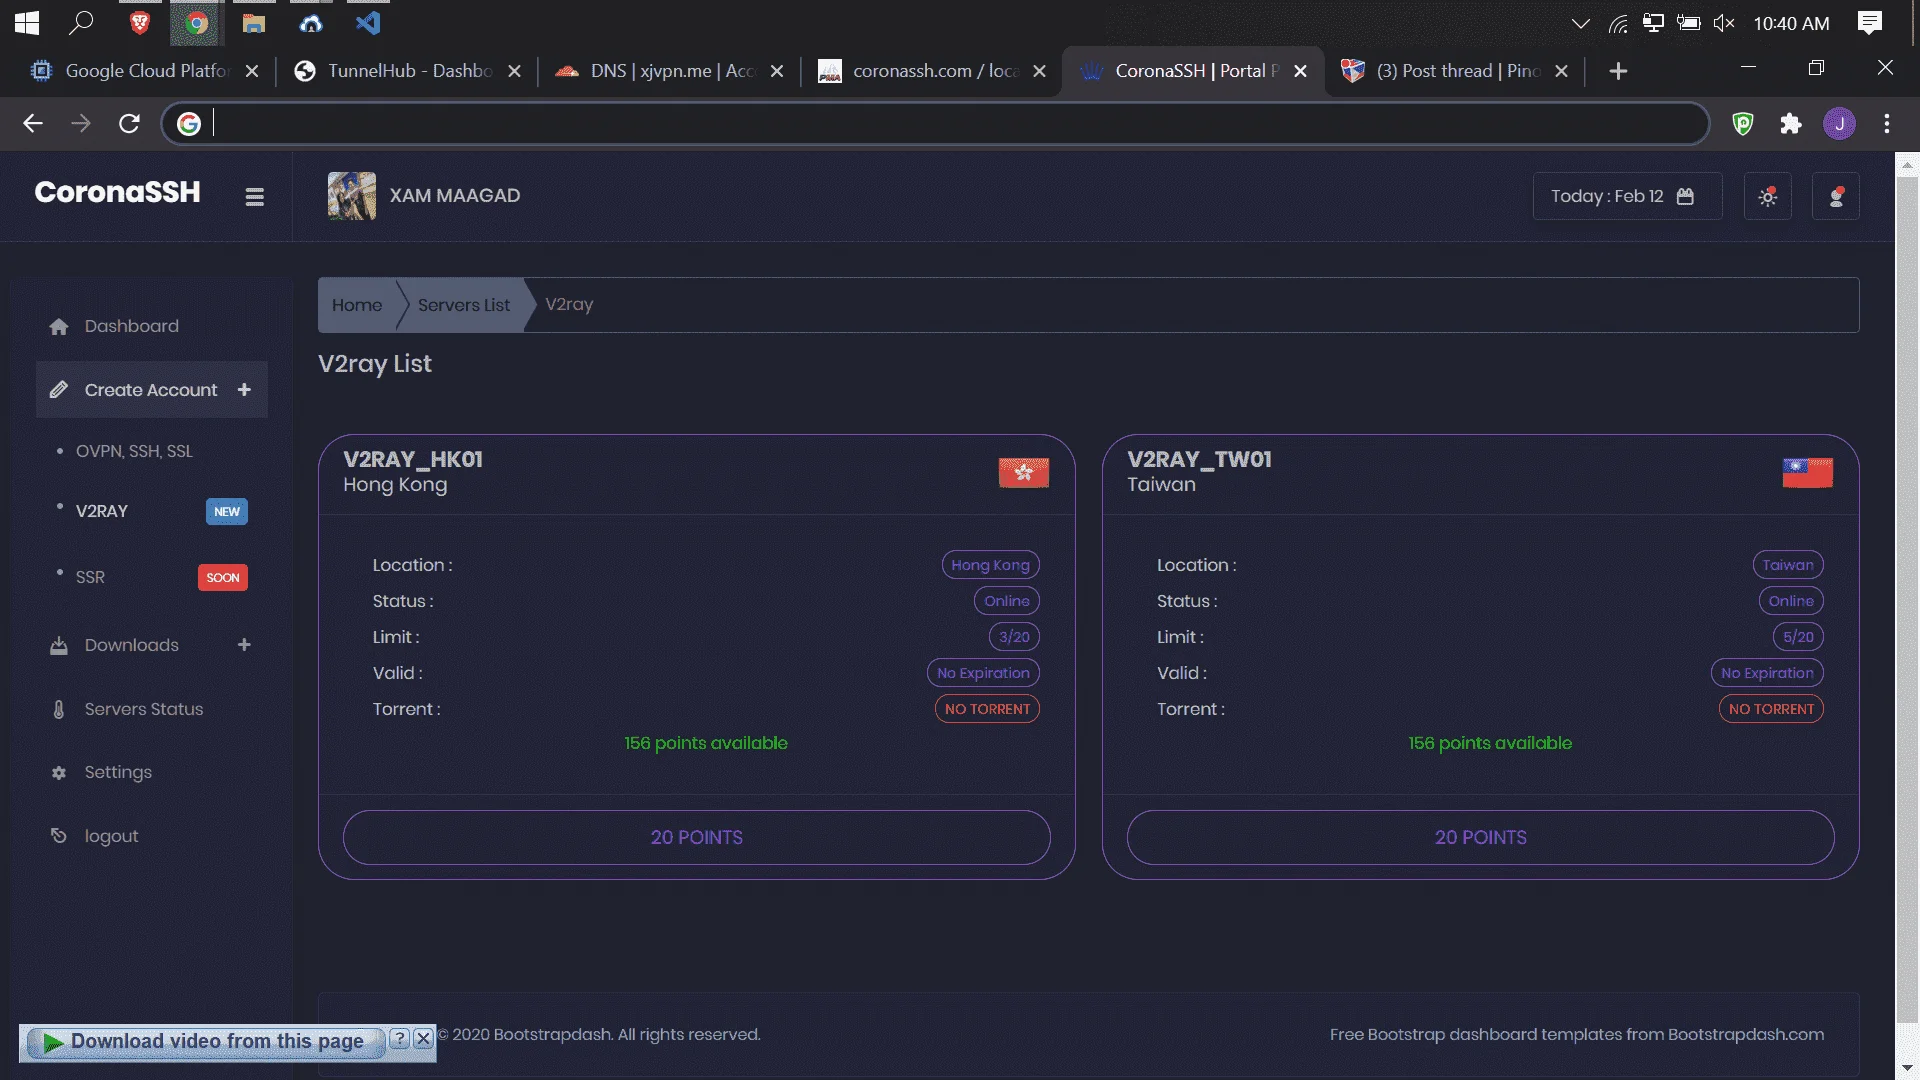The width and height of the screenshot is (1920, 1080).
Task: Click 20 POINTS button for V2RAY_TW01
Action: tap(1480, 837)
